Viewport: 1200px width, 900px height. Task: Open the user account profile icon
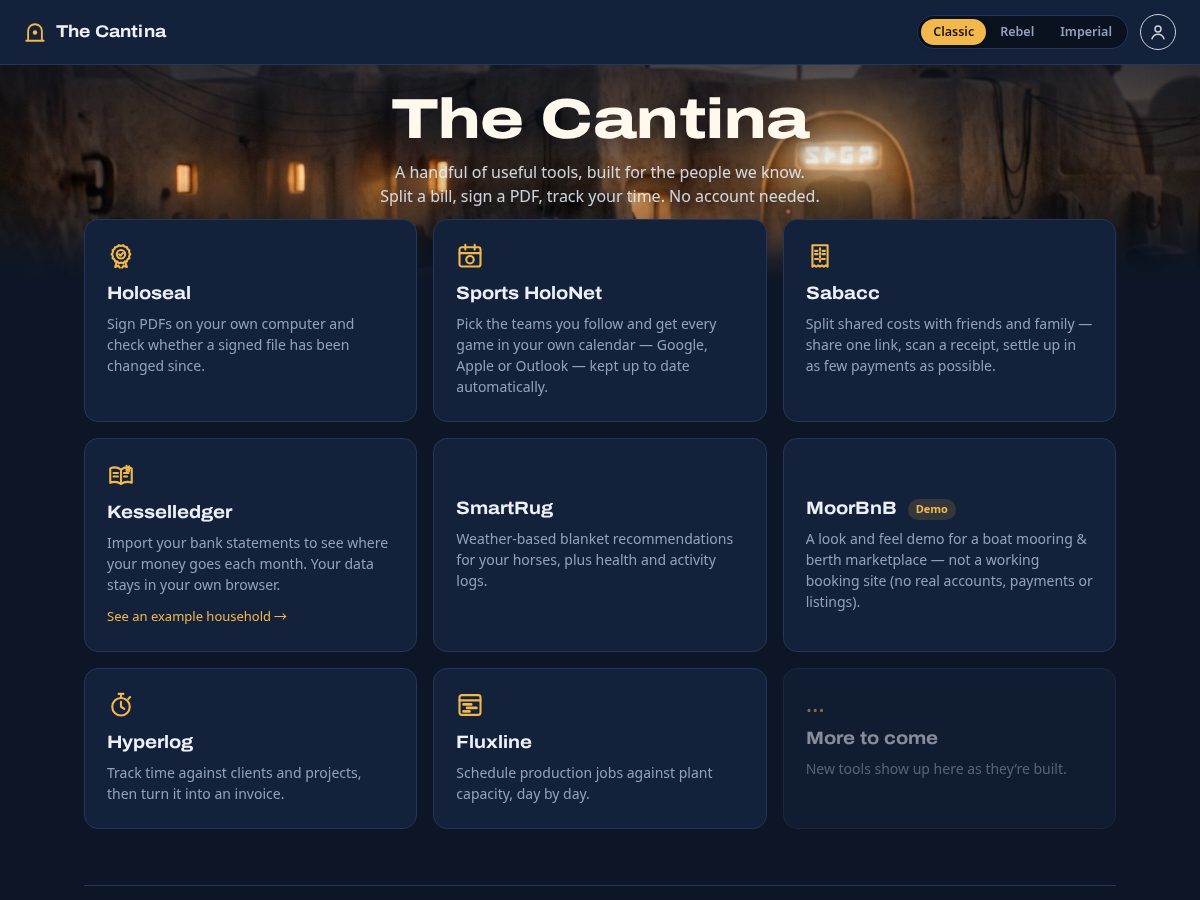pos(1158,32)
